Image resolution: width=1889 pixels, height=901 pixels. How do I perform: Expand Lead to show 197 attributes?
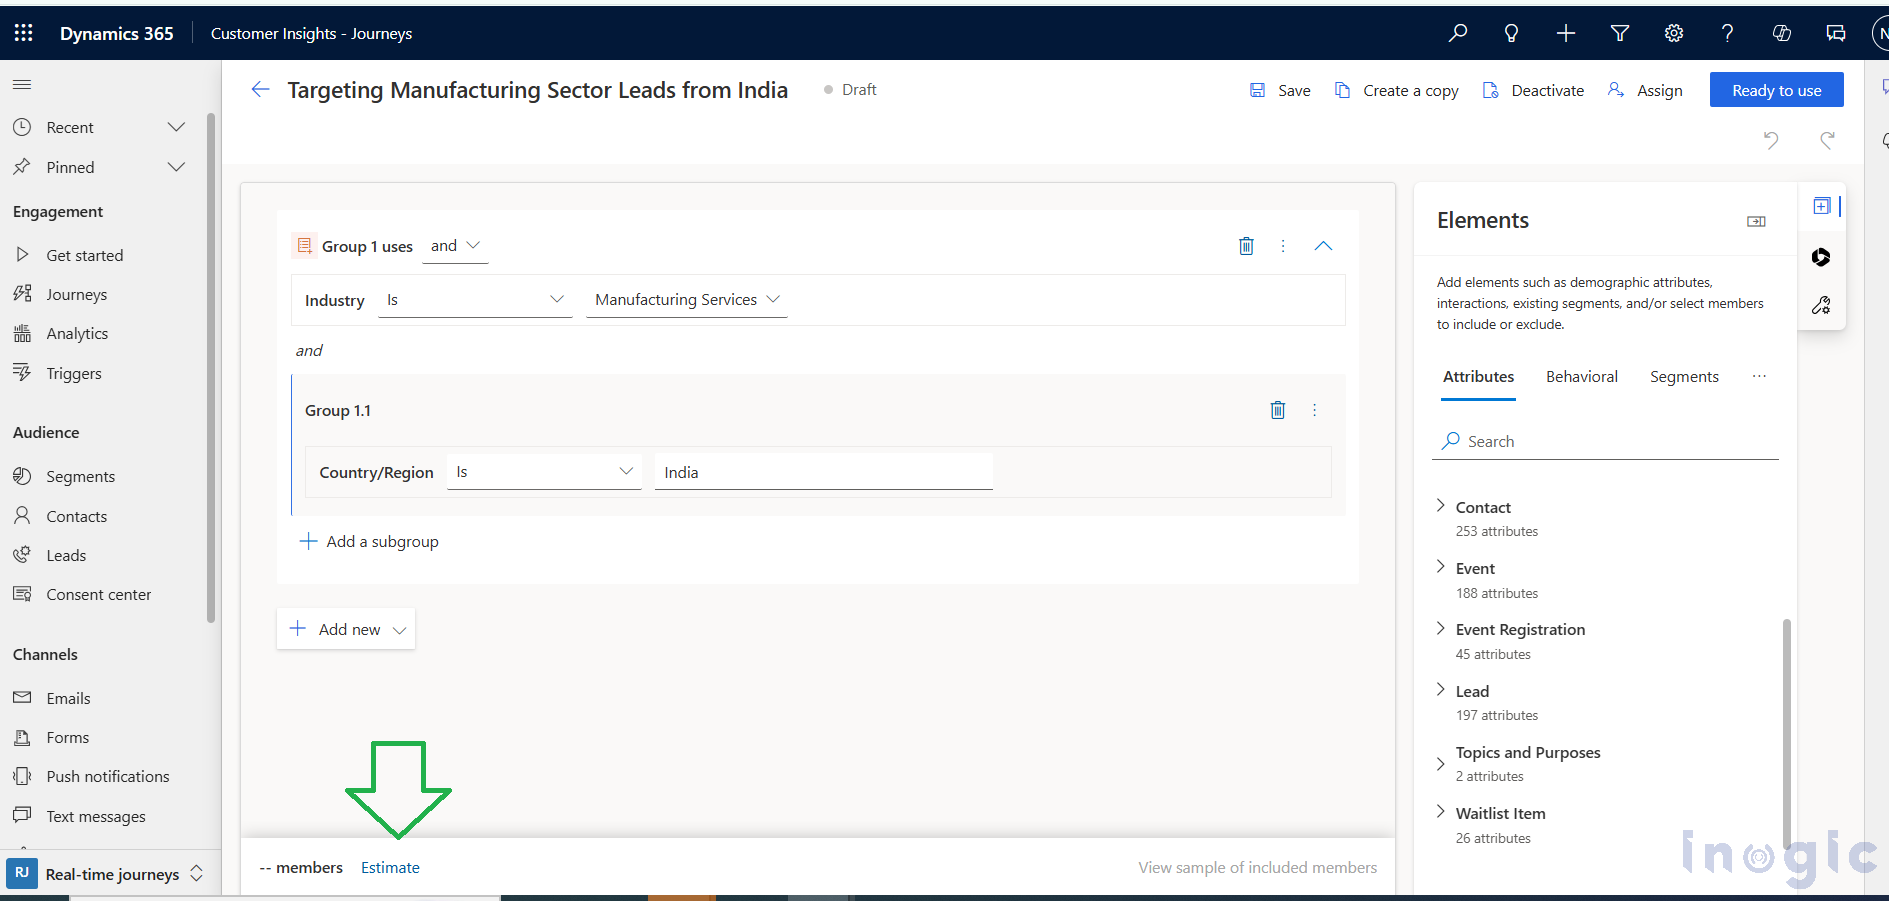pyautogui.click(x=1440, y=690)
